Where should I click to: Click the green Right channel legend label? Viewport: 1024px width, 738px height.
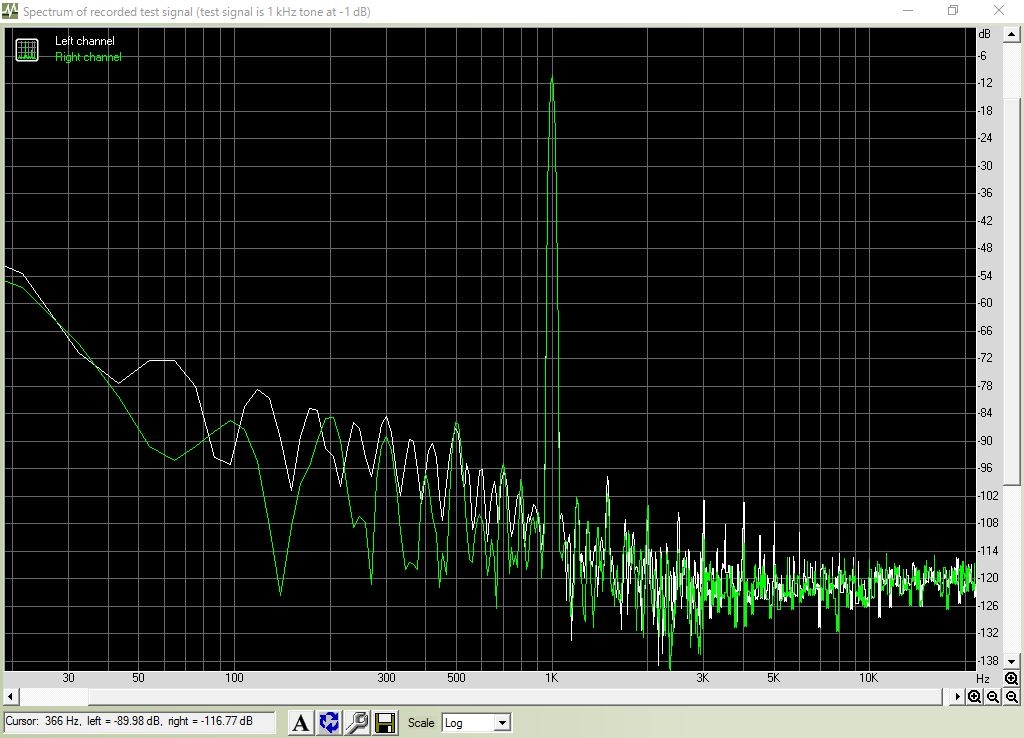88,57
